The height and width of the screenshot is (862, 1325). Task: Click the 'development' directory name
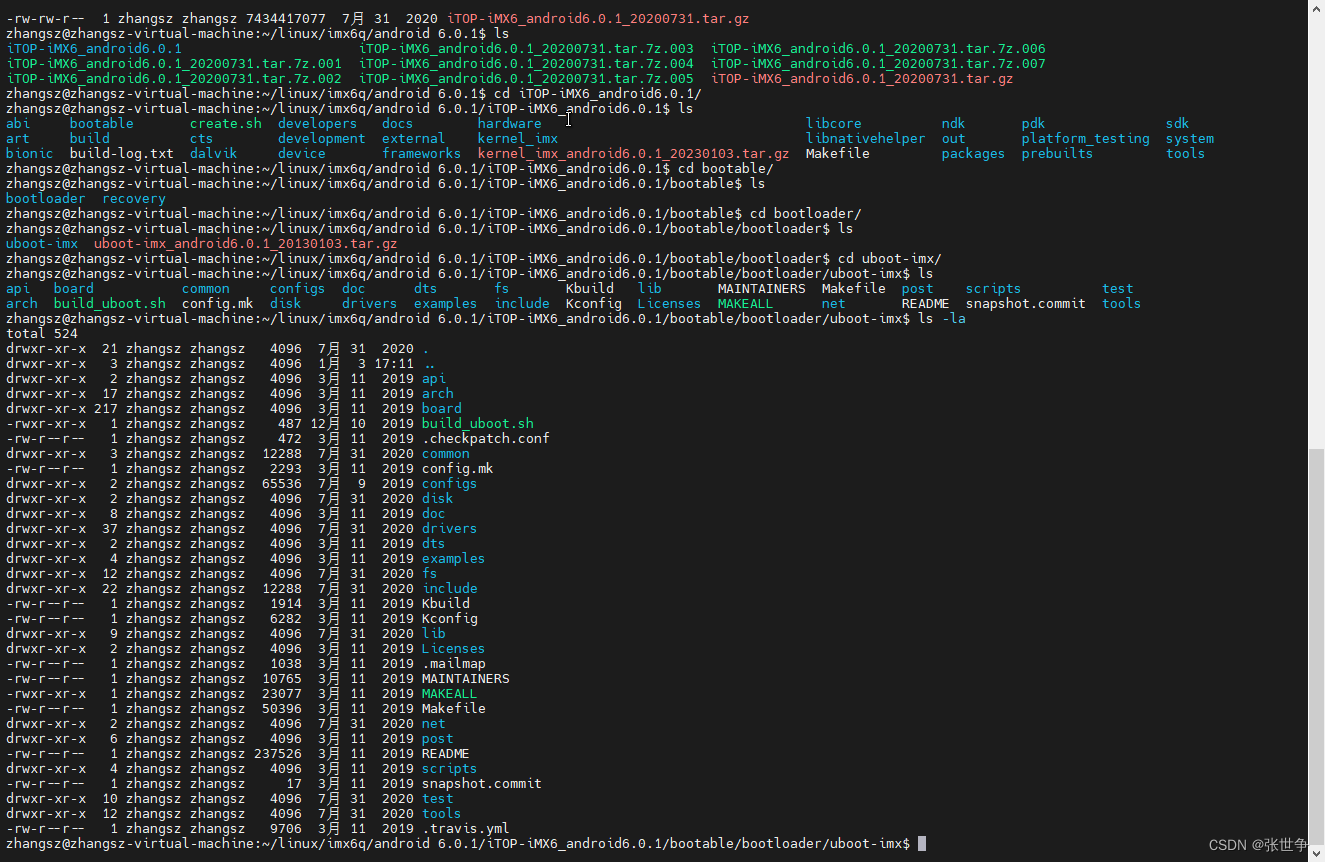click(322, 139)
